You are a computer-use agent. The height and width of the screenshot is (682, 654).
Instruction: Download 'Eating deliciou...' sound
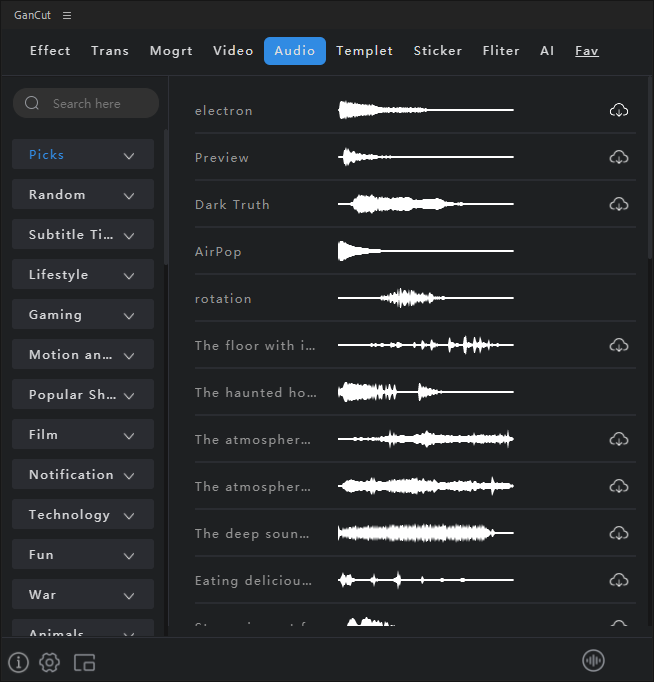[619, 580]
